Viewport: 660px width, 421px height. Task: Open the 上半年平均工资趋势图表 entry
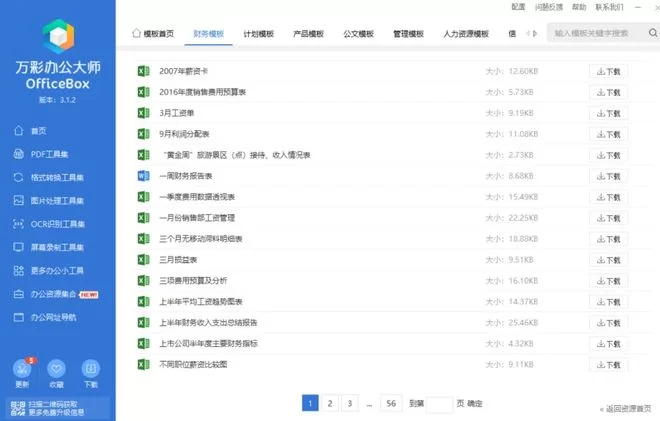(x=201, y=301)
